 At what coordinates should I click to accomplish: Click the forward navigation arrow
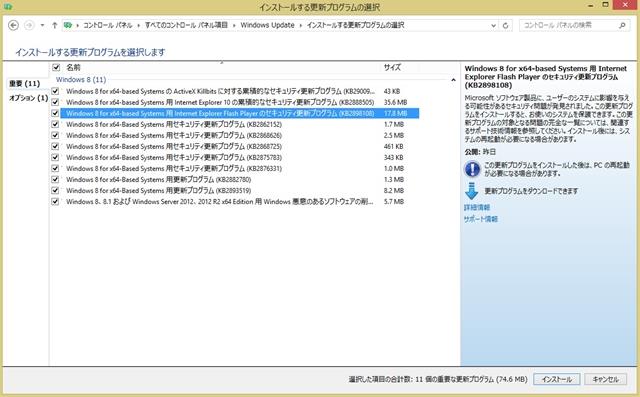coord(29,25)
